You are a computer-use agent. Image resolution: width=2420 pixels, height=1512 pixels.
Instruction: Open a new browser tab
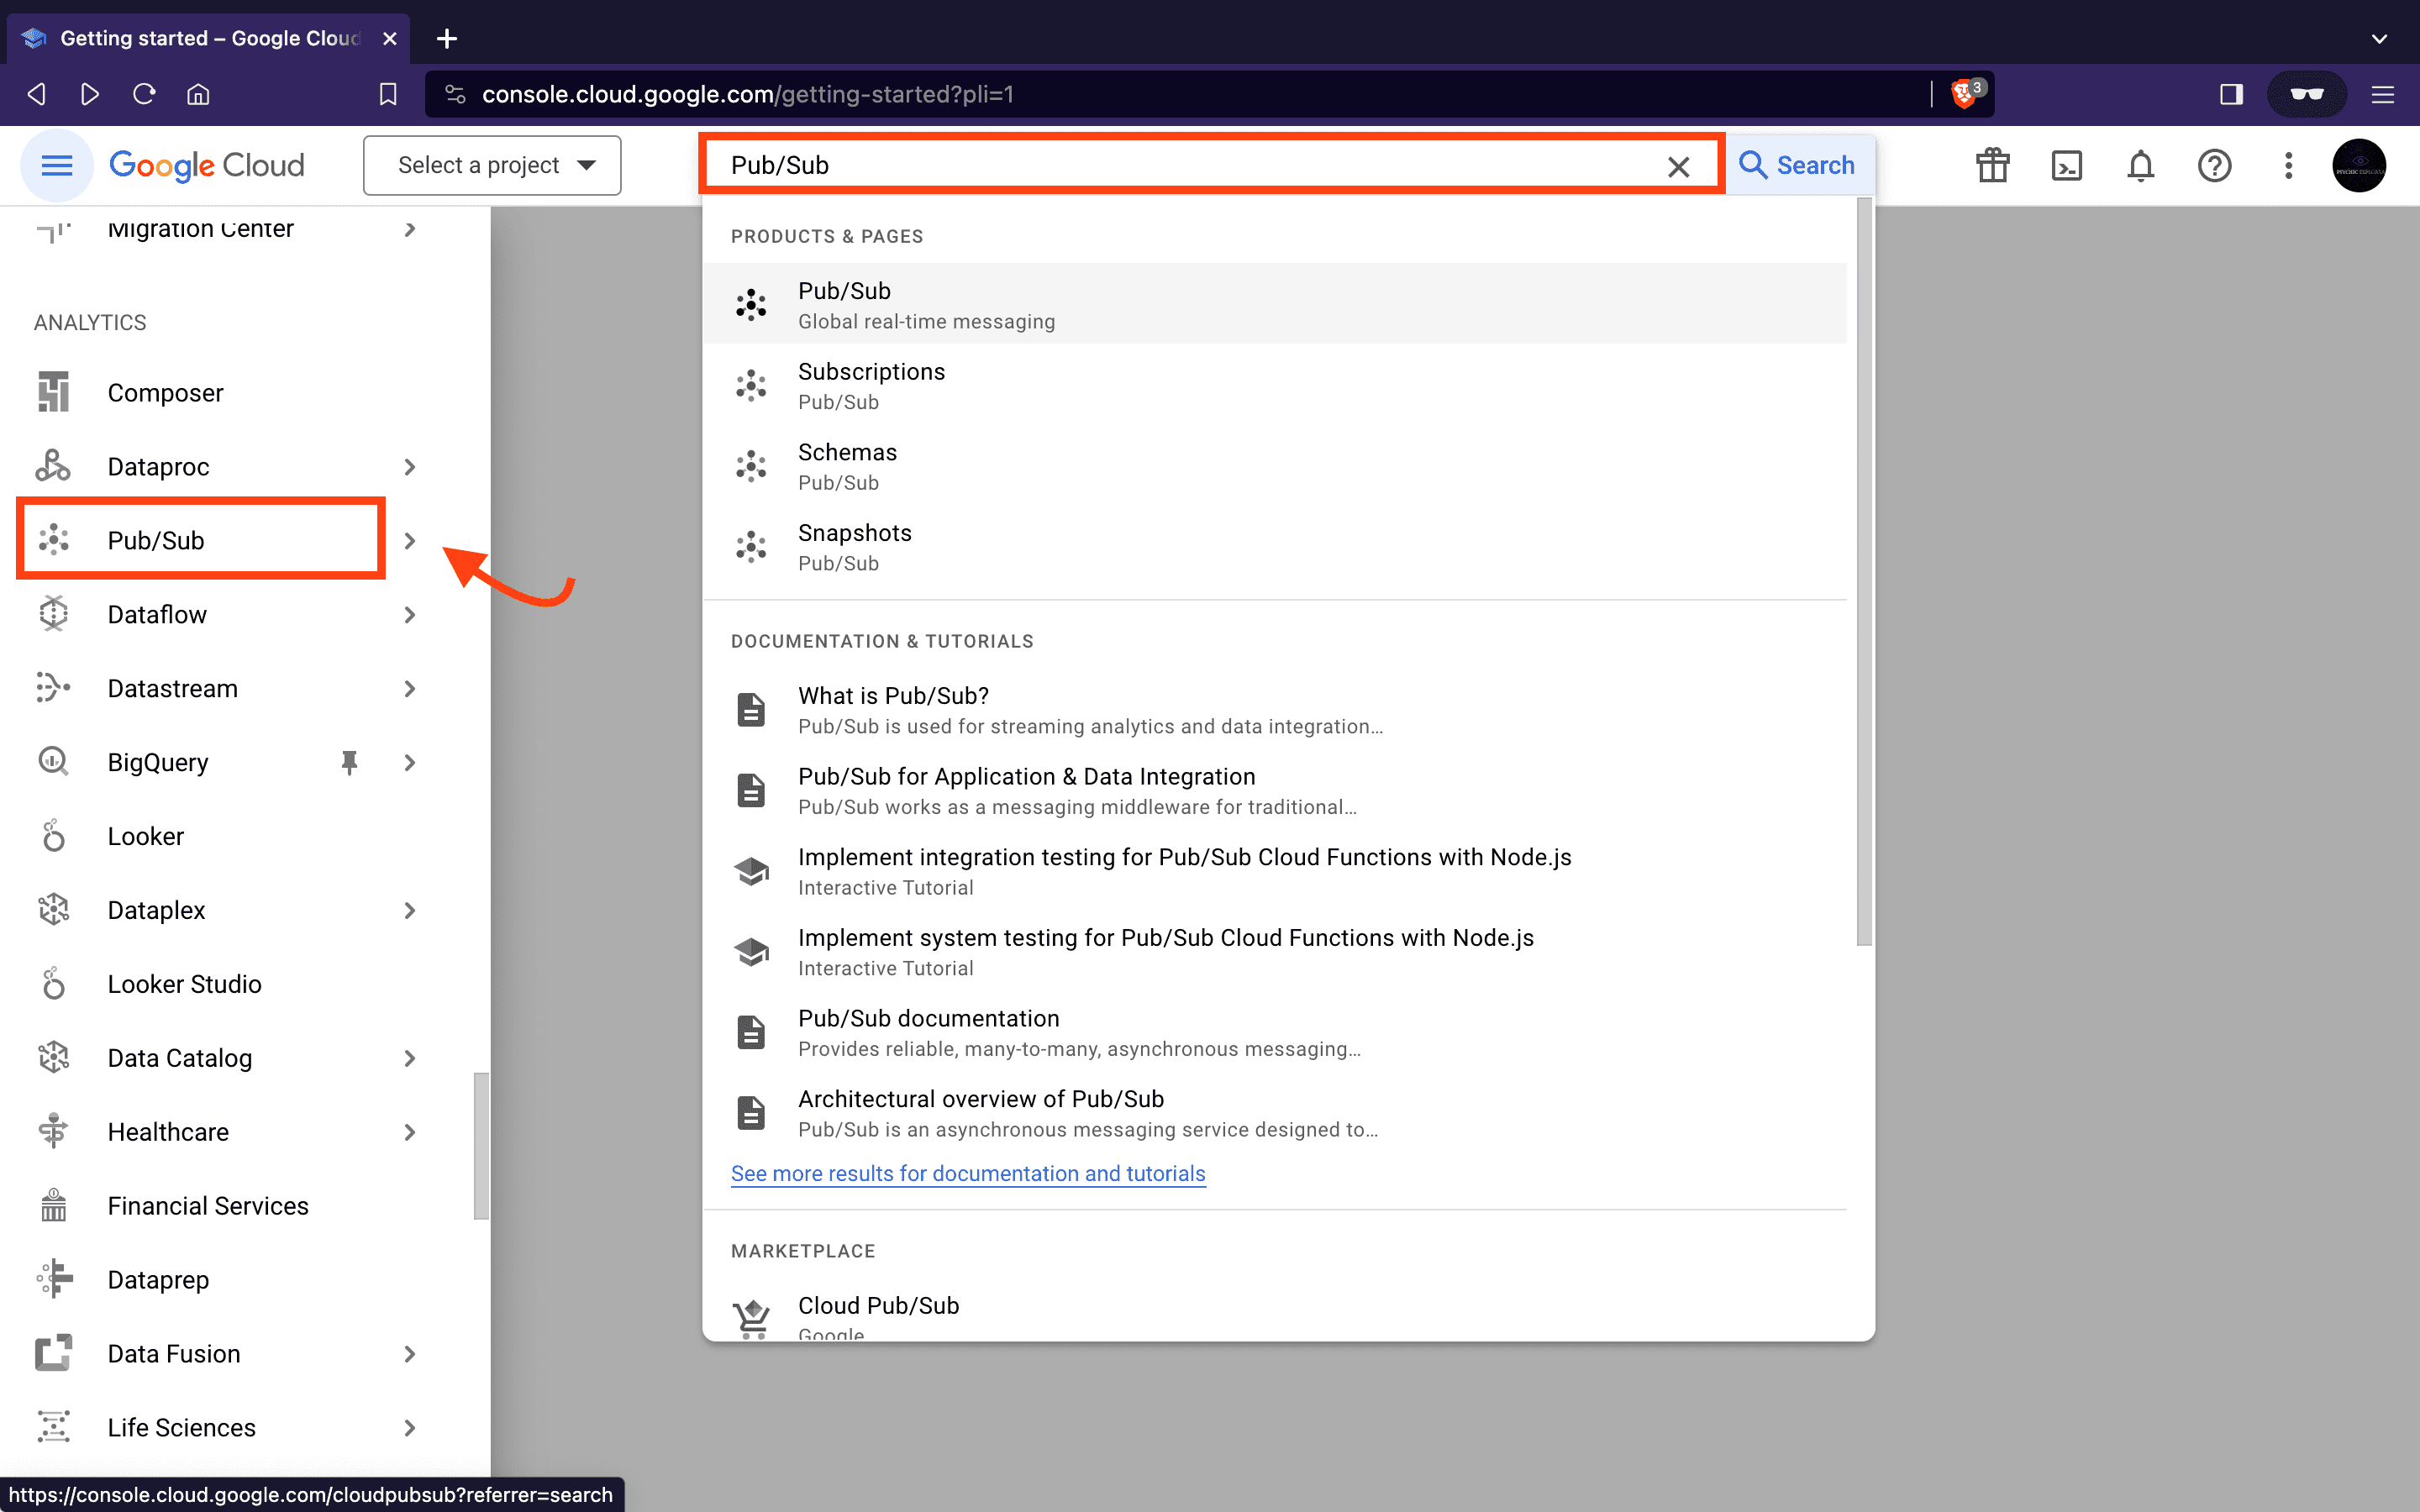(x=447, y=38)
